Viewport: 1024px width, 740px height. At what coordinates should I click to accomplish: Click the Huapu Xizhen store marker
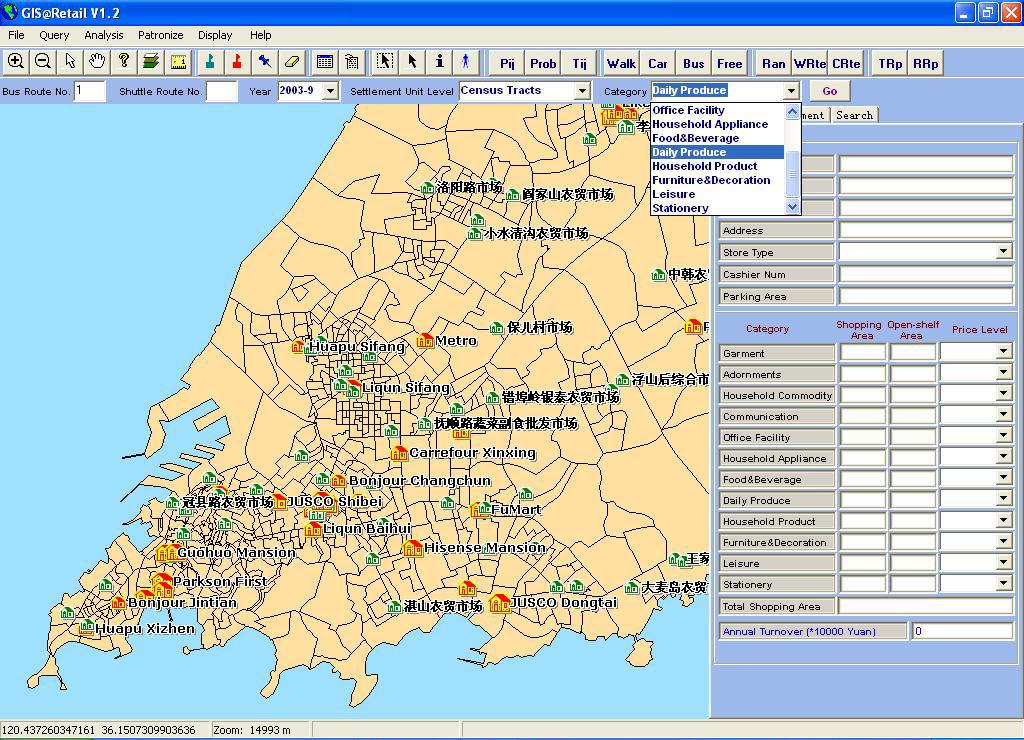86,628
